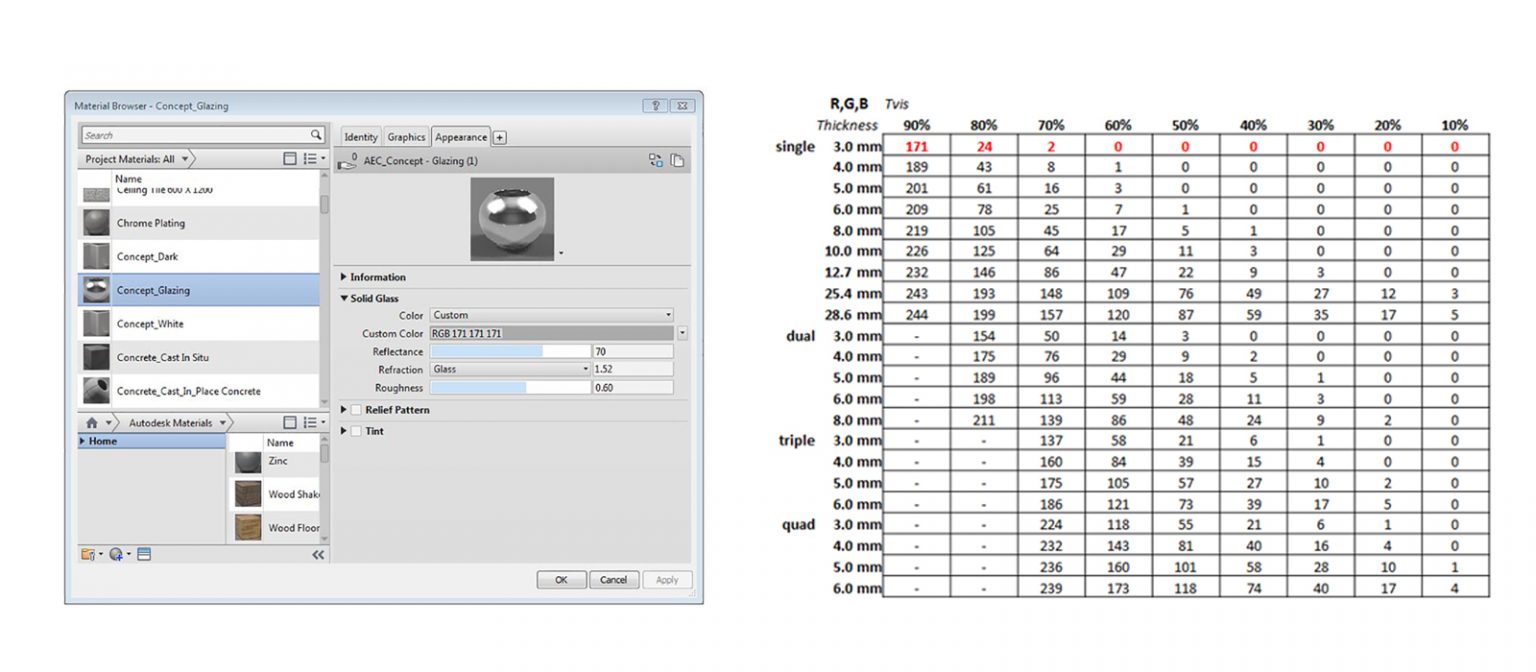1536x672 pixels.
Task: Switch material list to thumbnail view icon
Action: pos(290,158)
